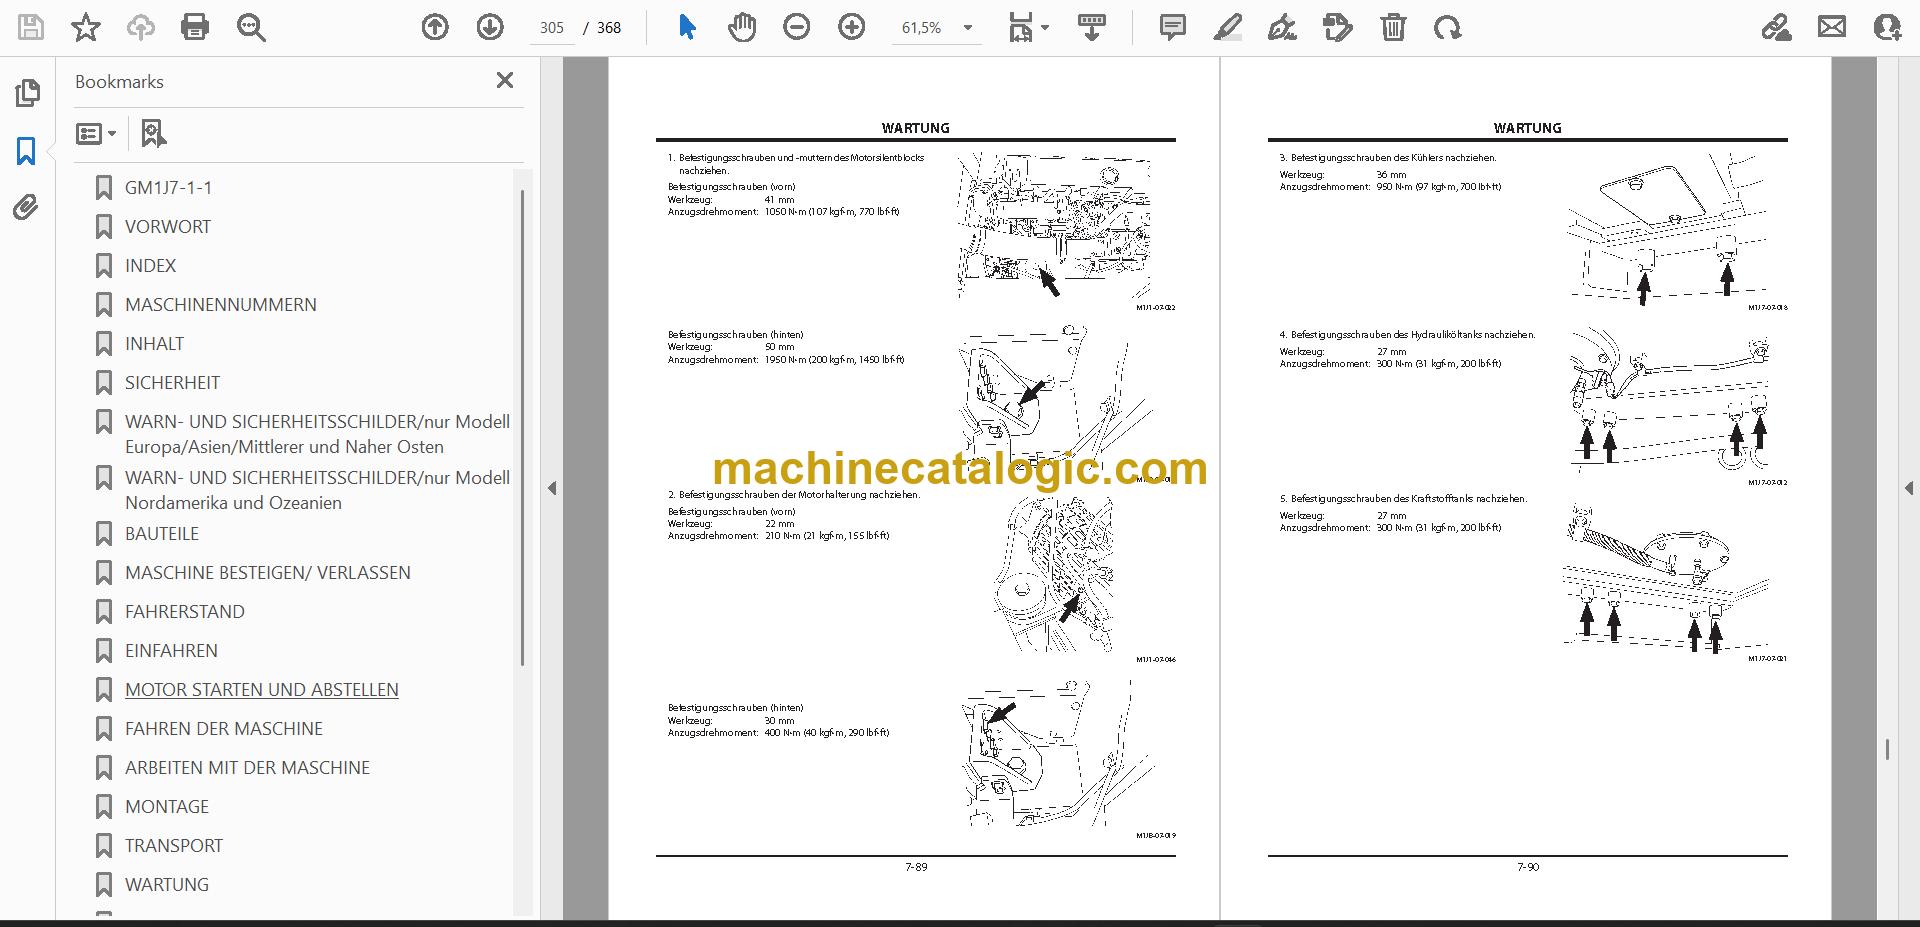The width and height of the screenshot is (1920, 927).
Task: Jump to MOTOR STARTEN UND ABSTELLEN
Action: 261,690
